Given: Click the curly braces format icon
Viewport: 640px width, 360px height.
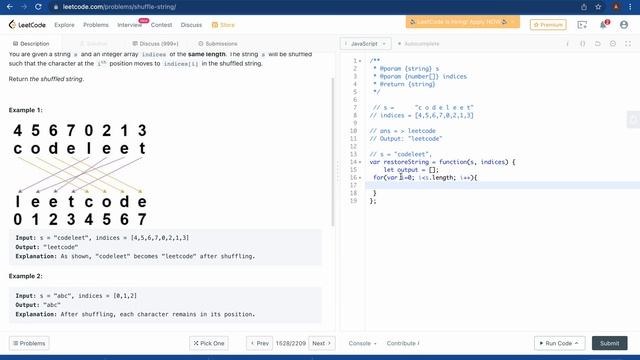Looking at the screenshot, I should click(x=582, y=44).
